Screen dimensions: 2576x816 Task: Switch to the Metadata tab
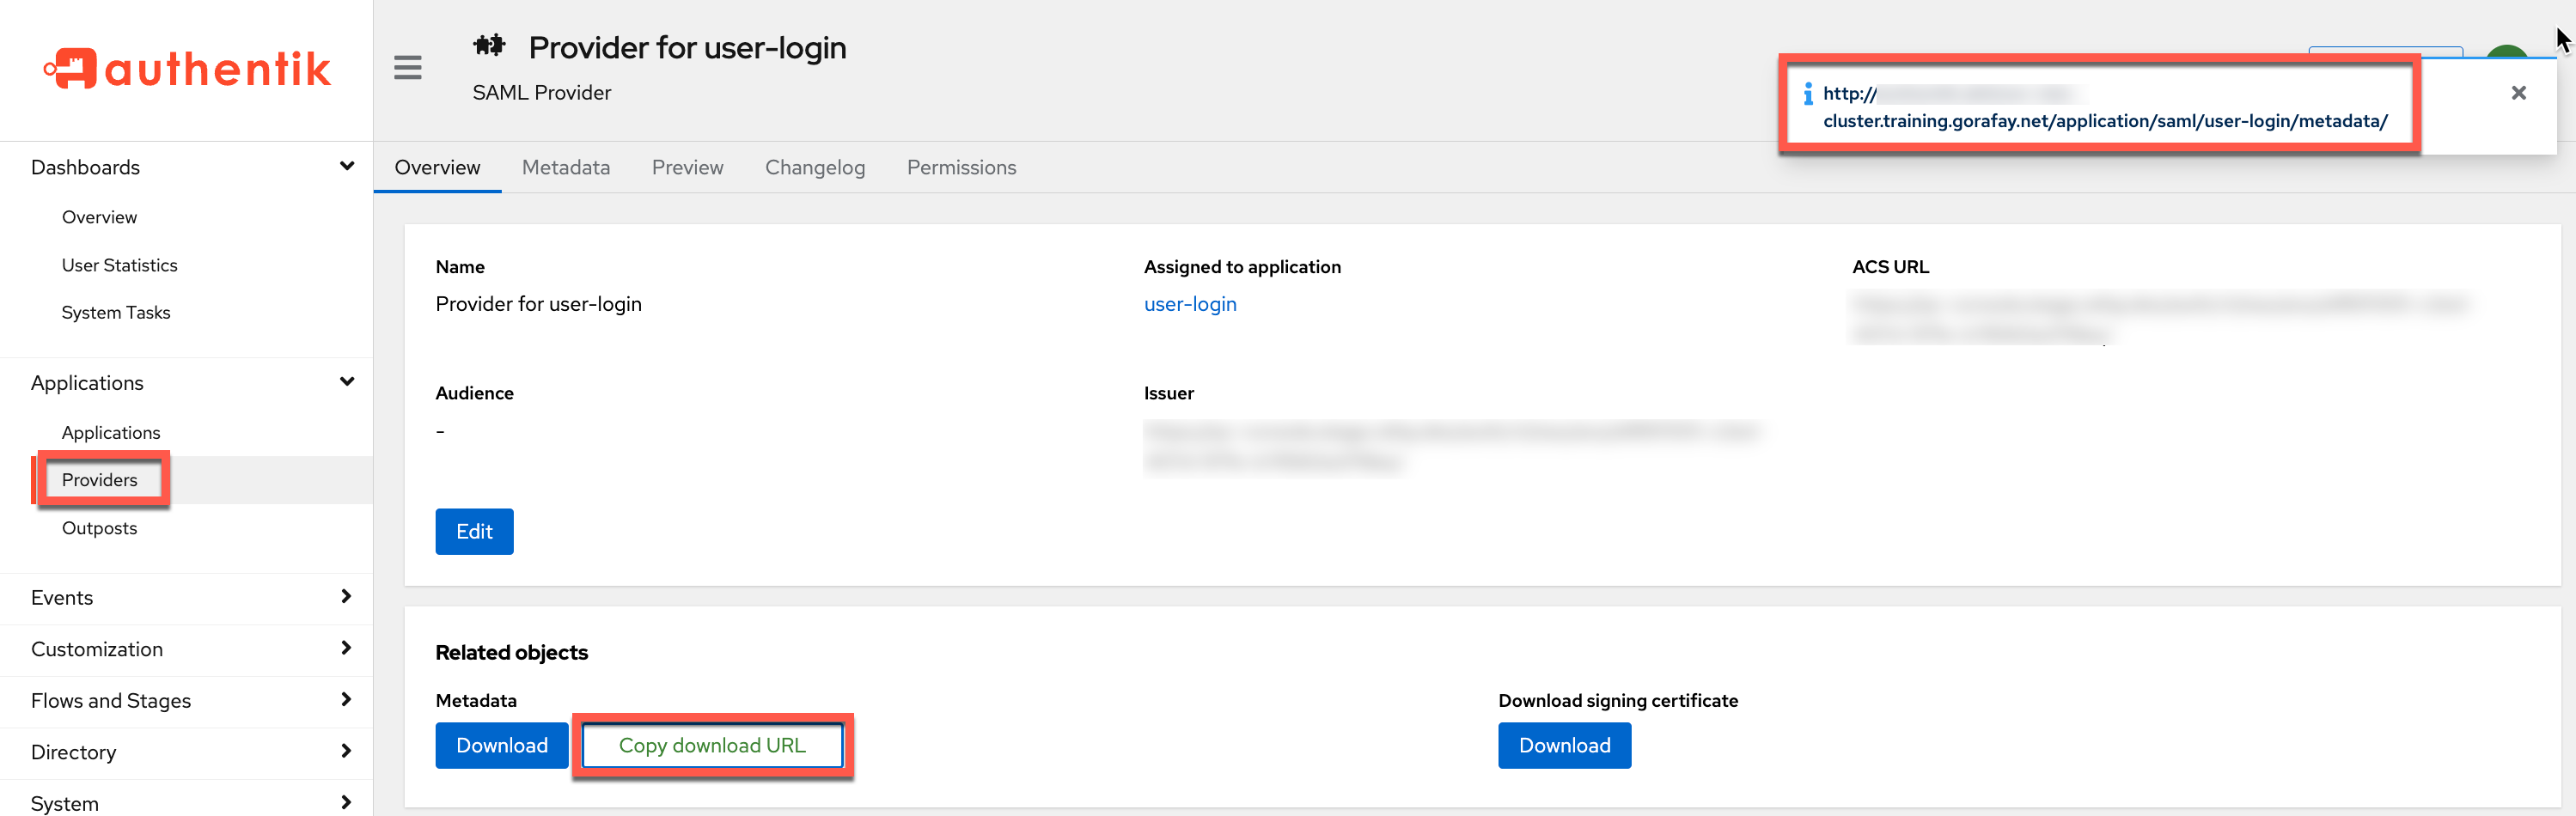pyautogui.click(x=566, y=167)
